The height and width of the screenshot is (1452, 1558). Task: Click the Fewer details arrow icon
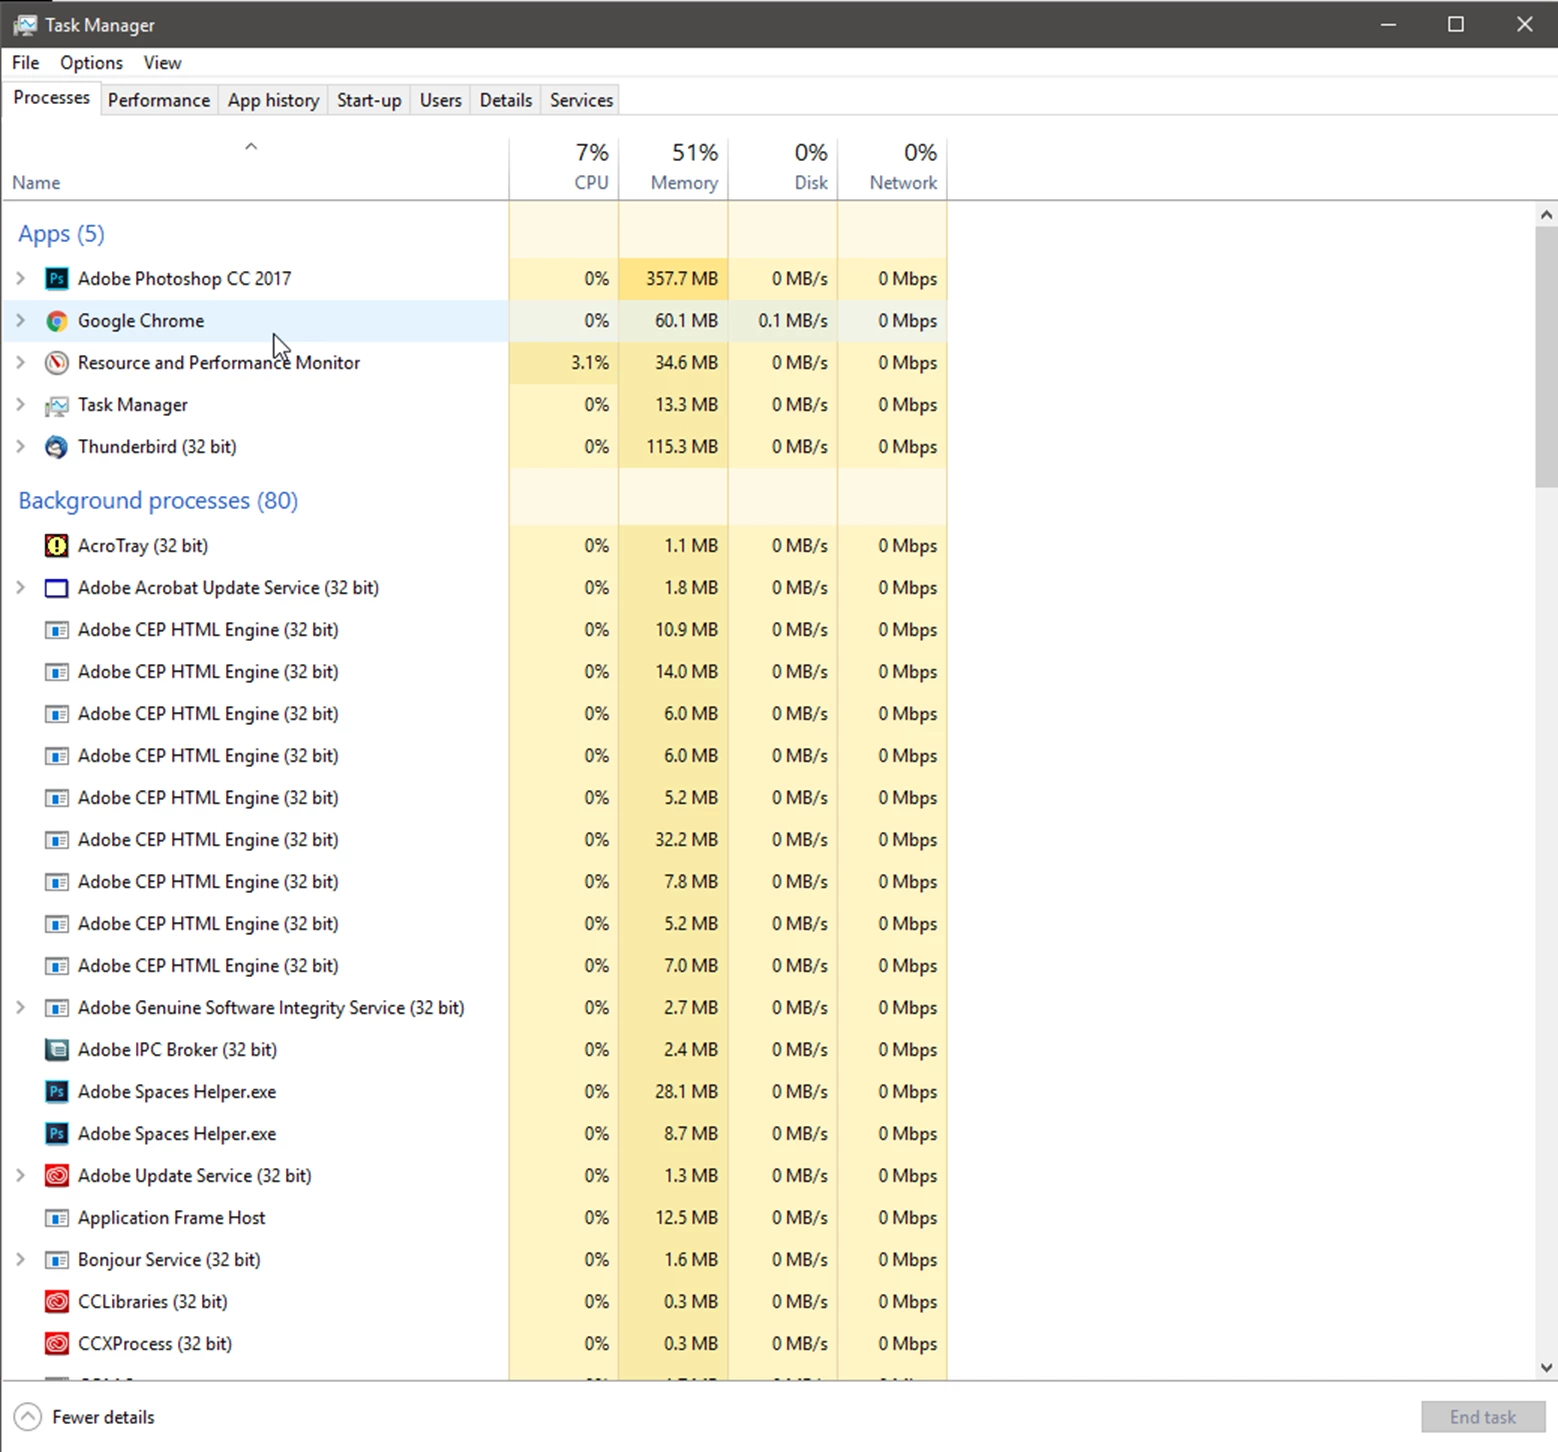(x=28, y=1417)
